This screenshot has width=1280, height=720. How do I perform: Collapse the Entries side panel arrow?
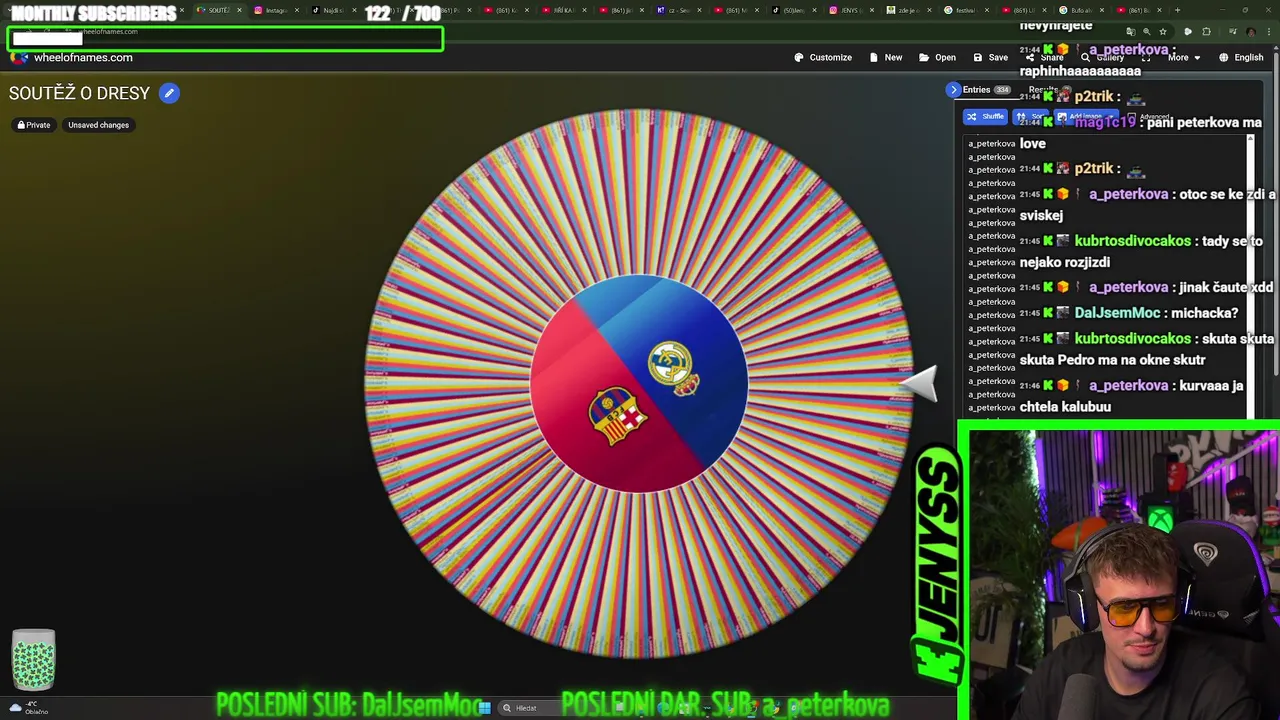pos(953,89)
